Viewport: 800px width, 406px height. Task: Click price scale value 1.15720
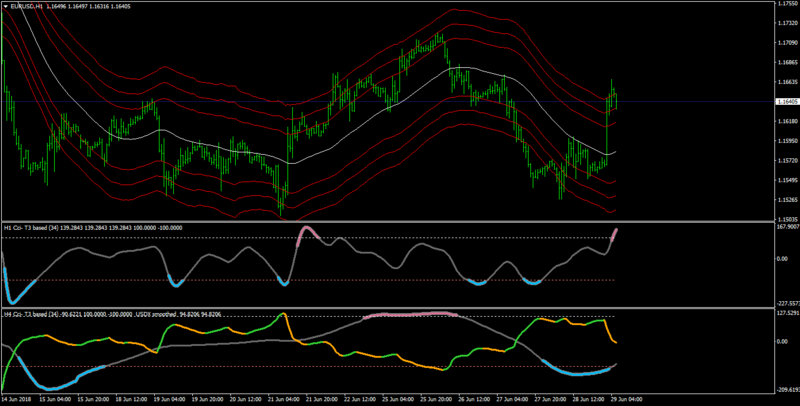pos(787,160)
